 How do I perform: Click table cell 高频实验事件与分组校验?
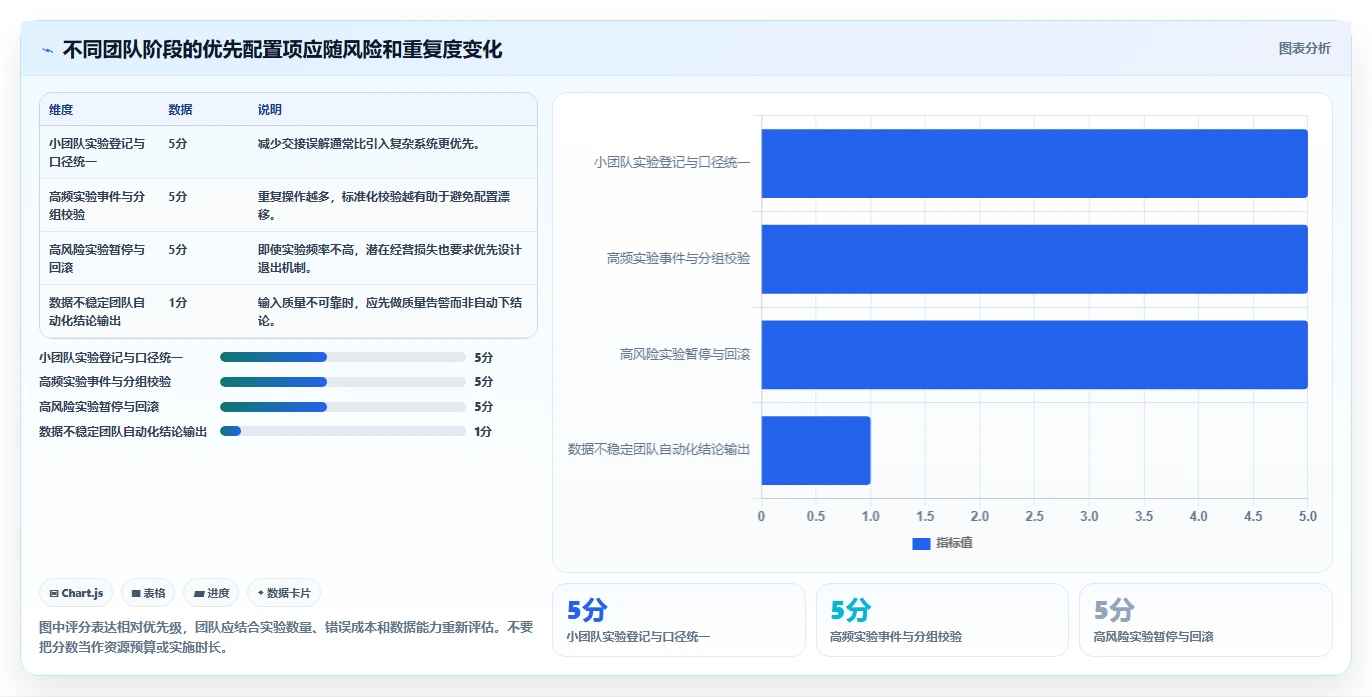click(x=98, y=205)
